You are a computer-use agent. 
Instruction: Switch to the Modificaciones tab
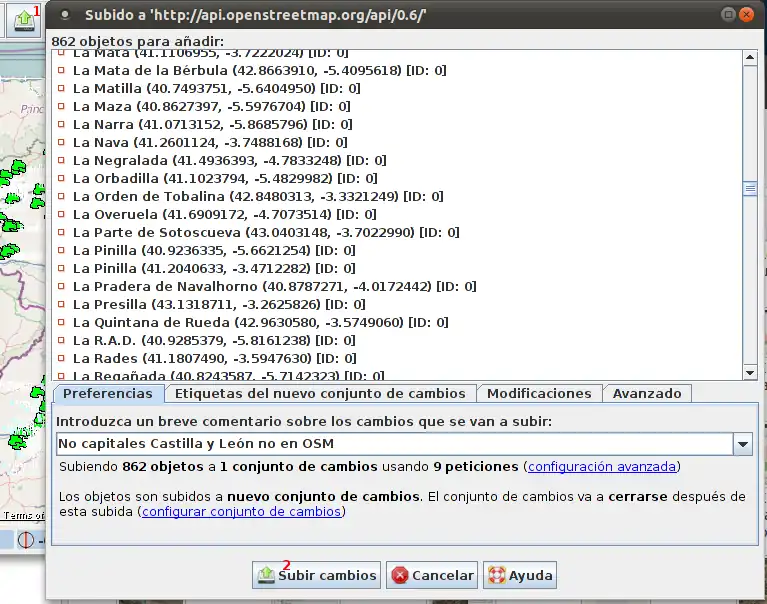click(539, 394)
